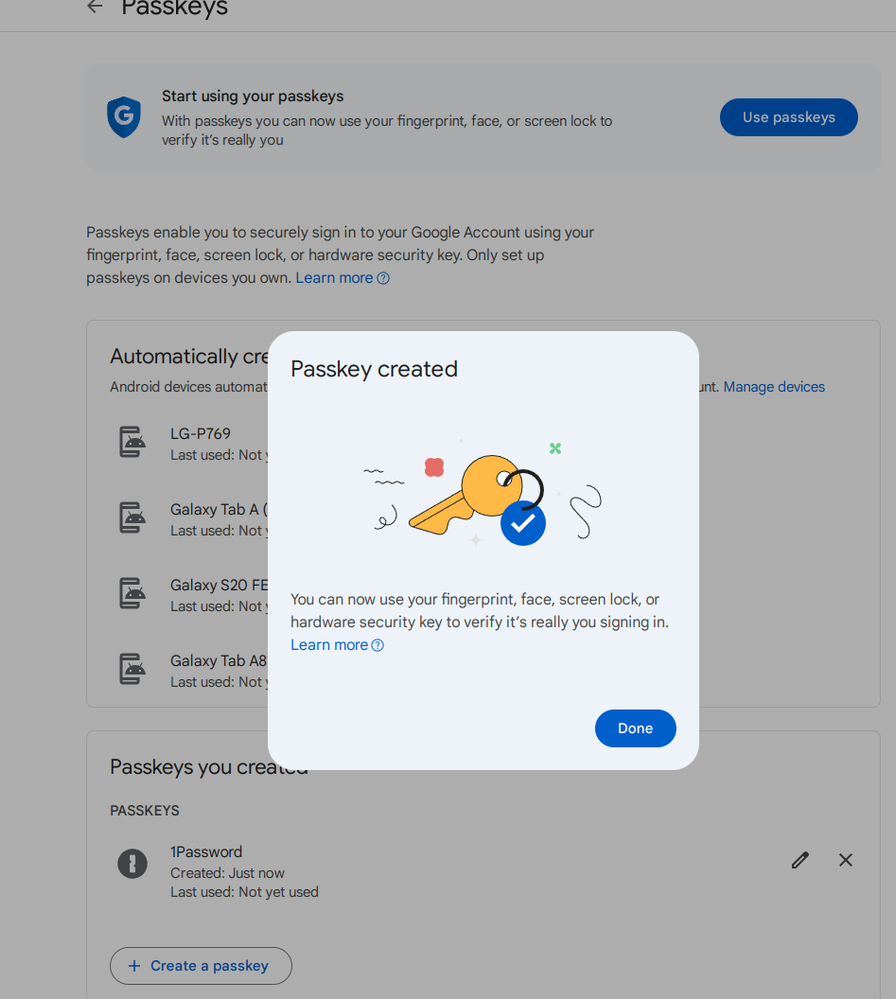Image resolution: width=896 pixels, height=999 pixels.
Task: Click the Done button in dialog
Action: coord(635,728)
